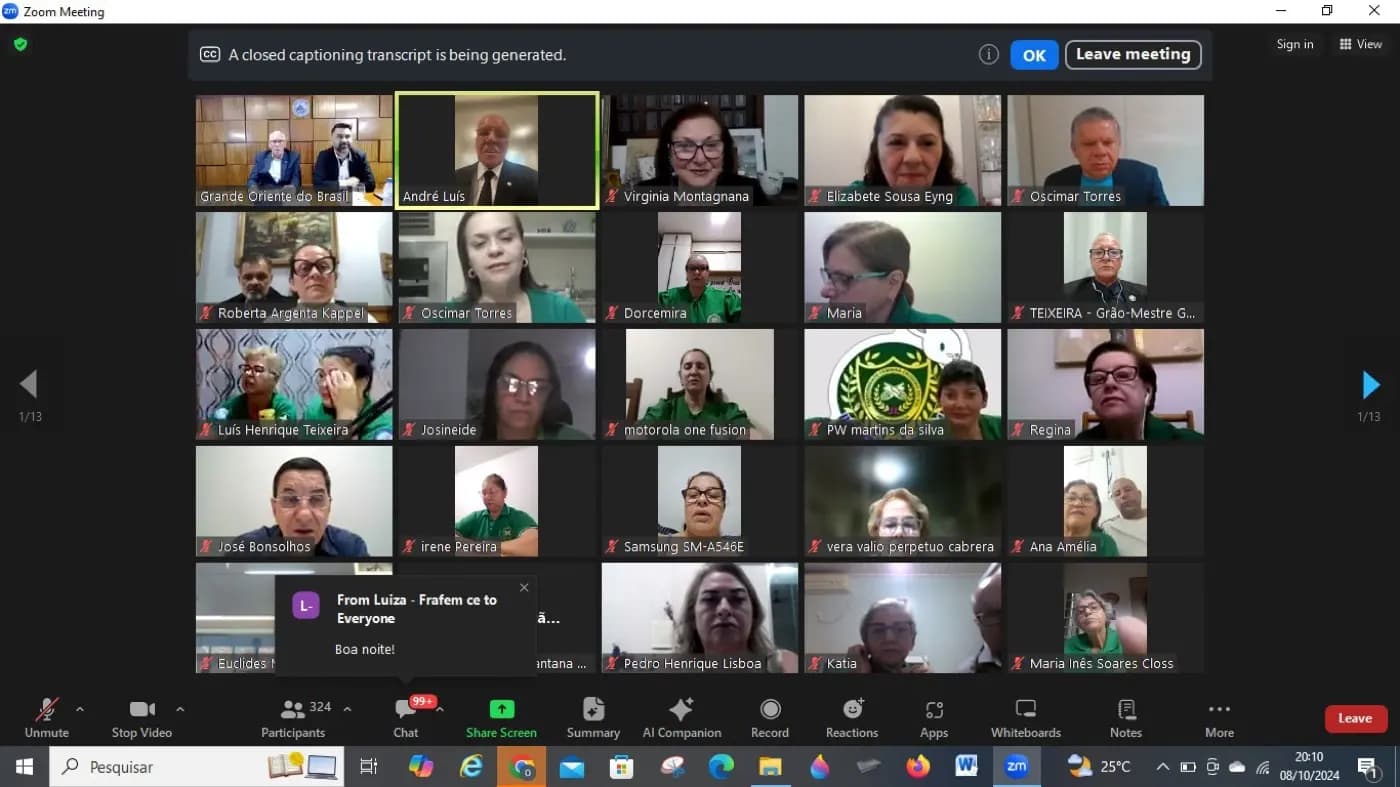The width and height of the screenshot is (1400, 787).
Task: Open Zoom Apps
Action: pyautogui.click(x=934, y=718)
